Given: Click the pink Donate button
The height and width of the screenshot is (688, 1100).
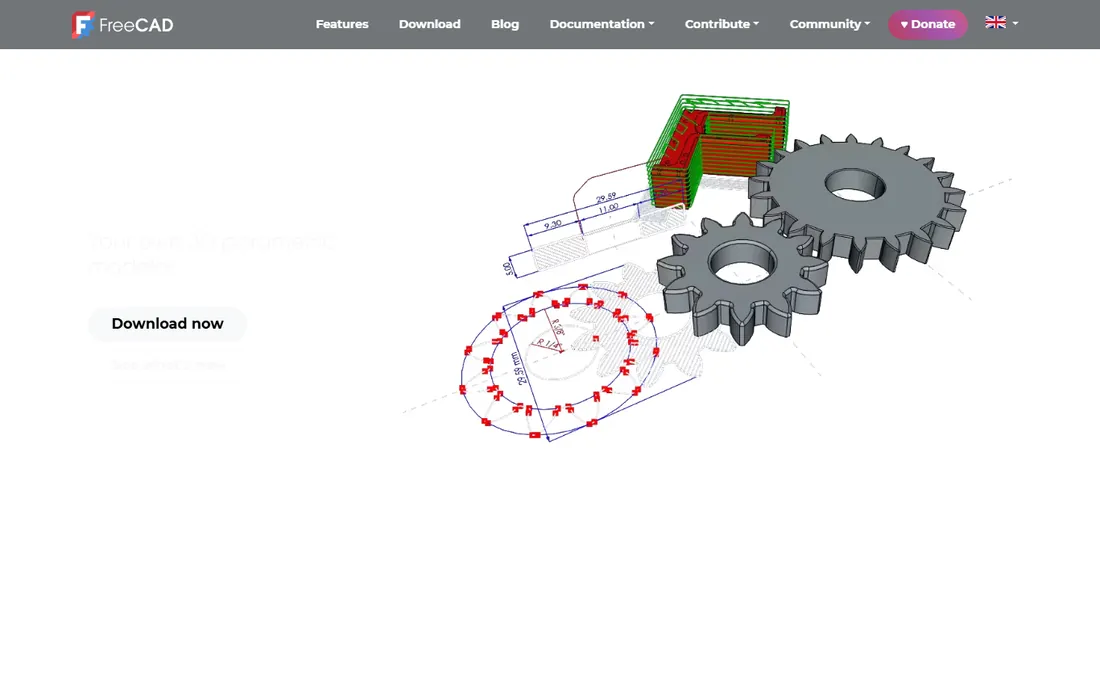Looking at the screenshot, I should point(927,24).
